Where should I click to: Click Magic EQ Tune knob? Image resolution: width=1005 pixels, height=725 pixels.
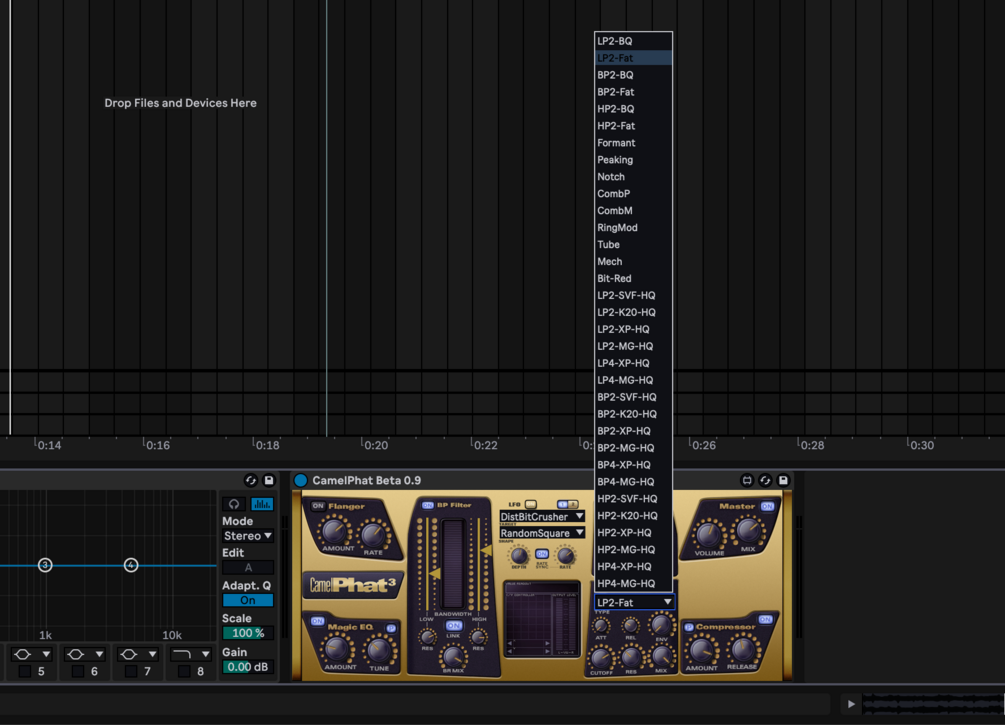tap(379, 650)
